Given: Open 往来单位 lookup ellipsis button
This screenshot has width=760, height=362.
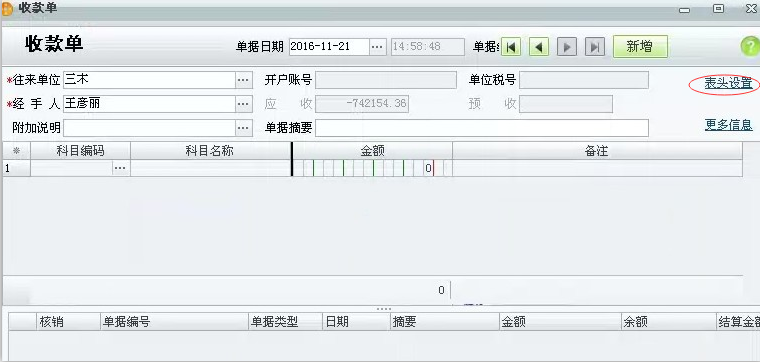Looking at the screenshot, I should point(244,80).
